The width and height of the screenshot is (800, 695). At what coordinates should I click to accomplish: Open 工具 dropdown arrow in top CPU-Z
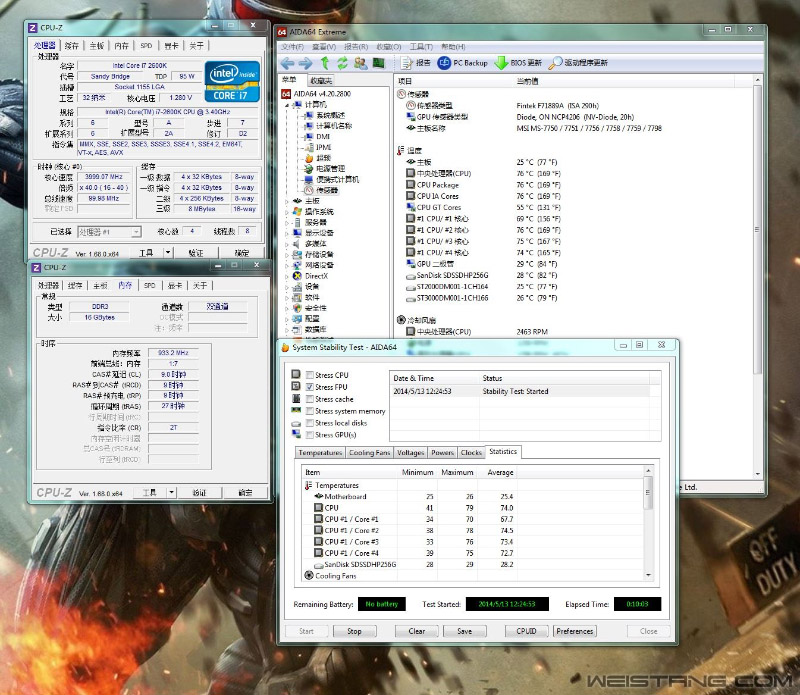(x=168, y=253)
